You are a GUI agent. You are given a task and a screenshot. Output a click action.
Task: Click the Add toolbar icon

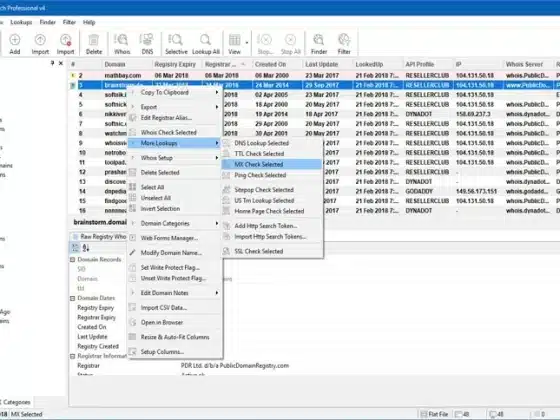click(x=15, y=44)
